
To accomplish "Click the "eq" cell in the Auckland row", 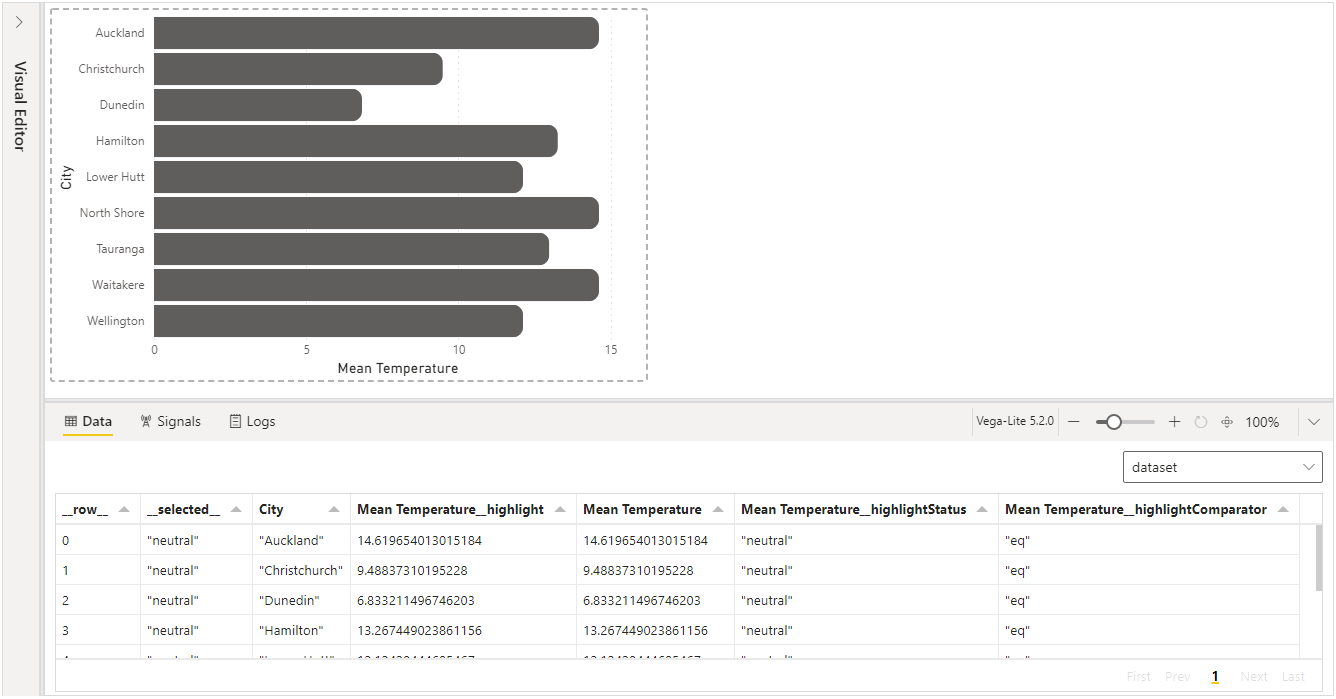I will (x=1148, y=541).
